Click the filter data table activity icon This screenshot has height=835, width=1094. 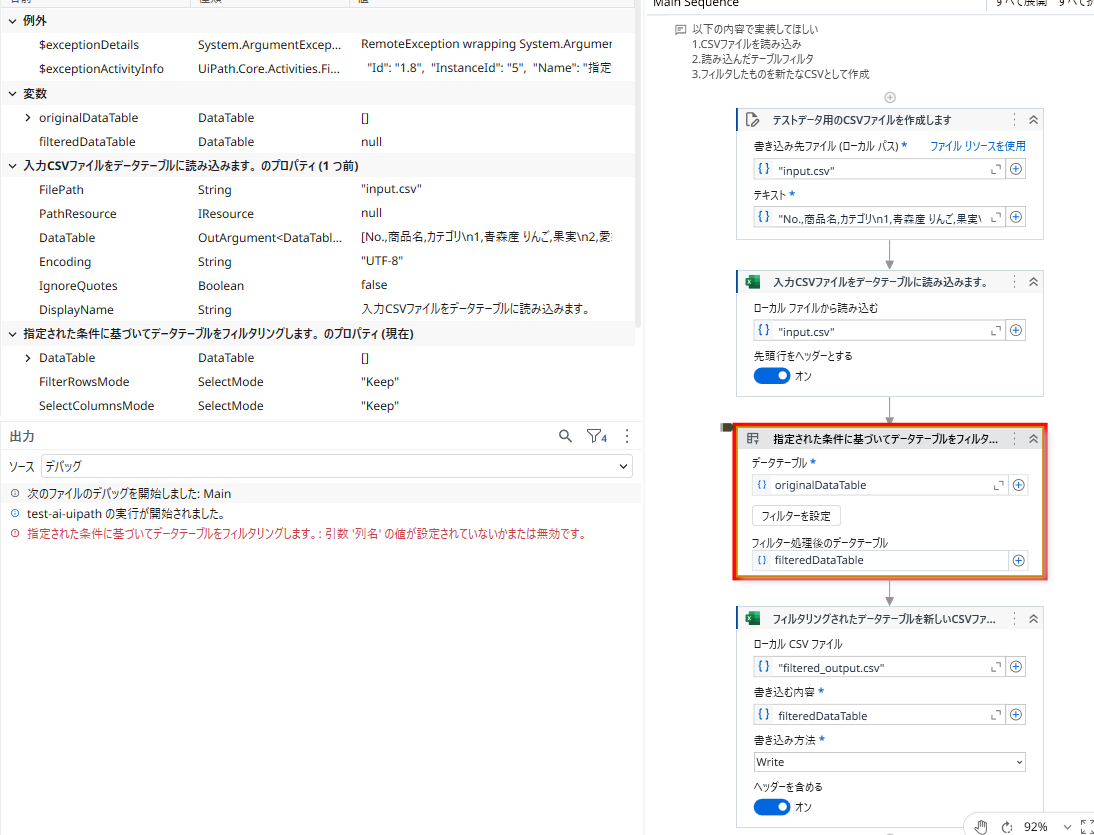752,439
